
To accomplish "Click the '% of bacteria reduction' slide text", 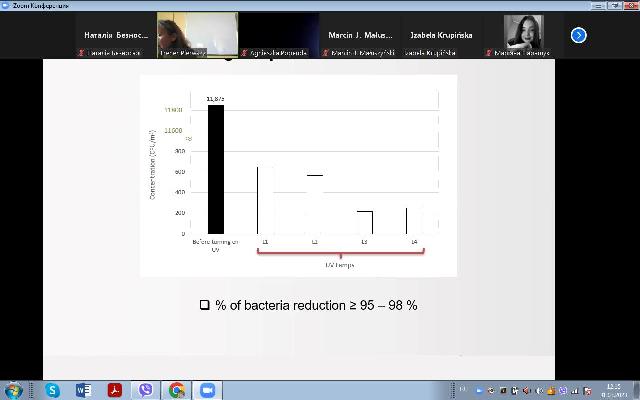I will coord(316,305).
